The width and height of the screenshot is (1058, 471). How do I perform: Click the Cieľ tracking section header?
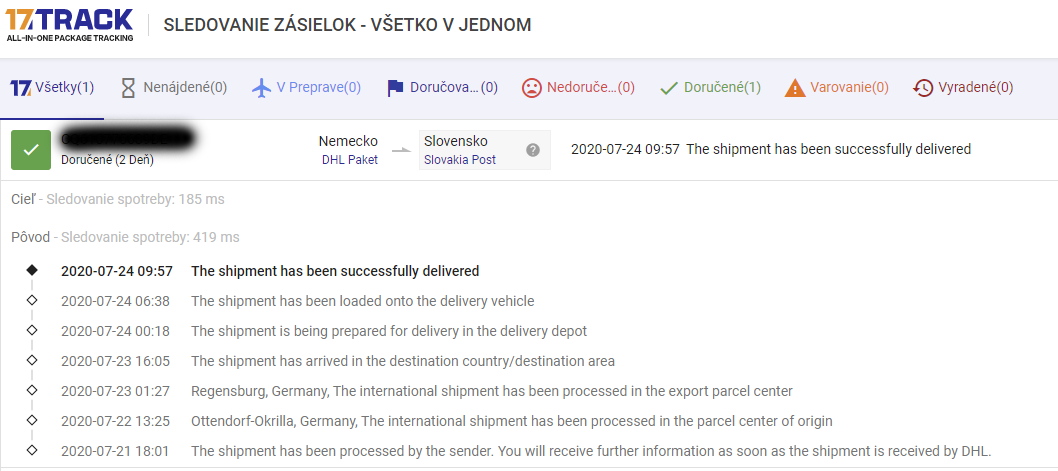click(23, 199)
